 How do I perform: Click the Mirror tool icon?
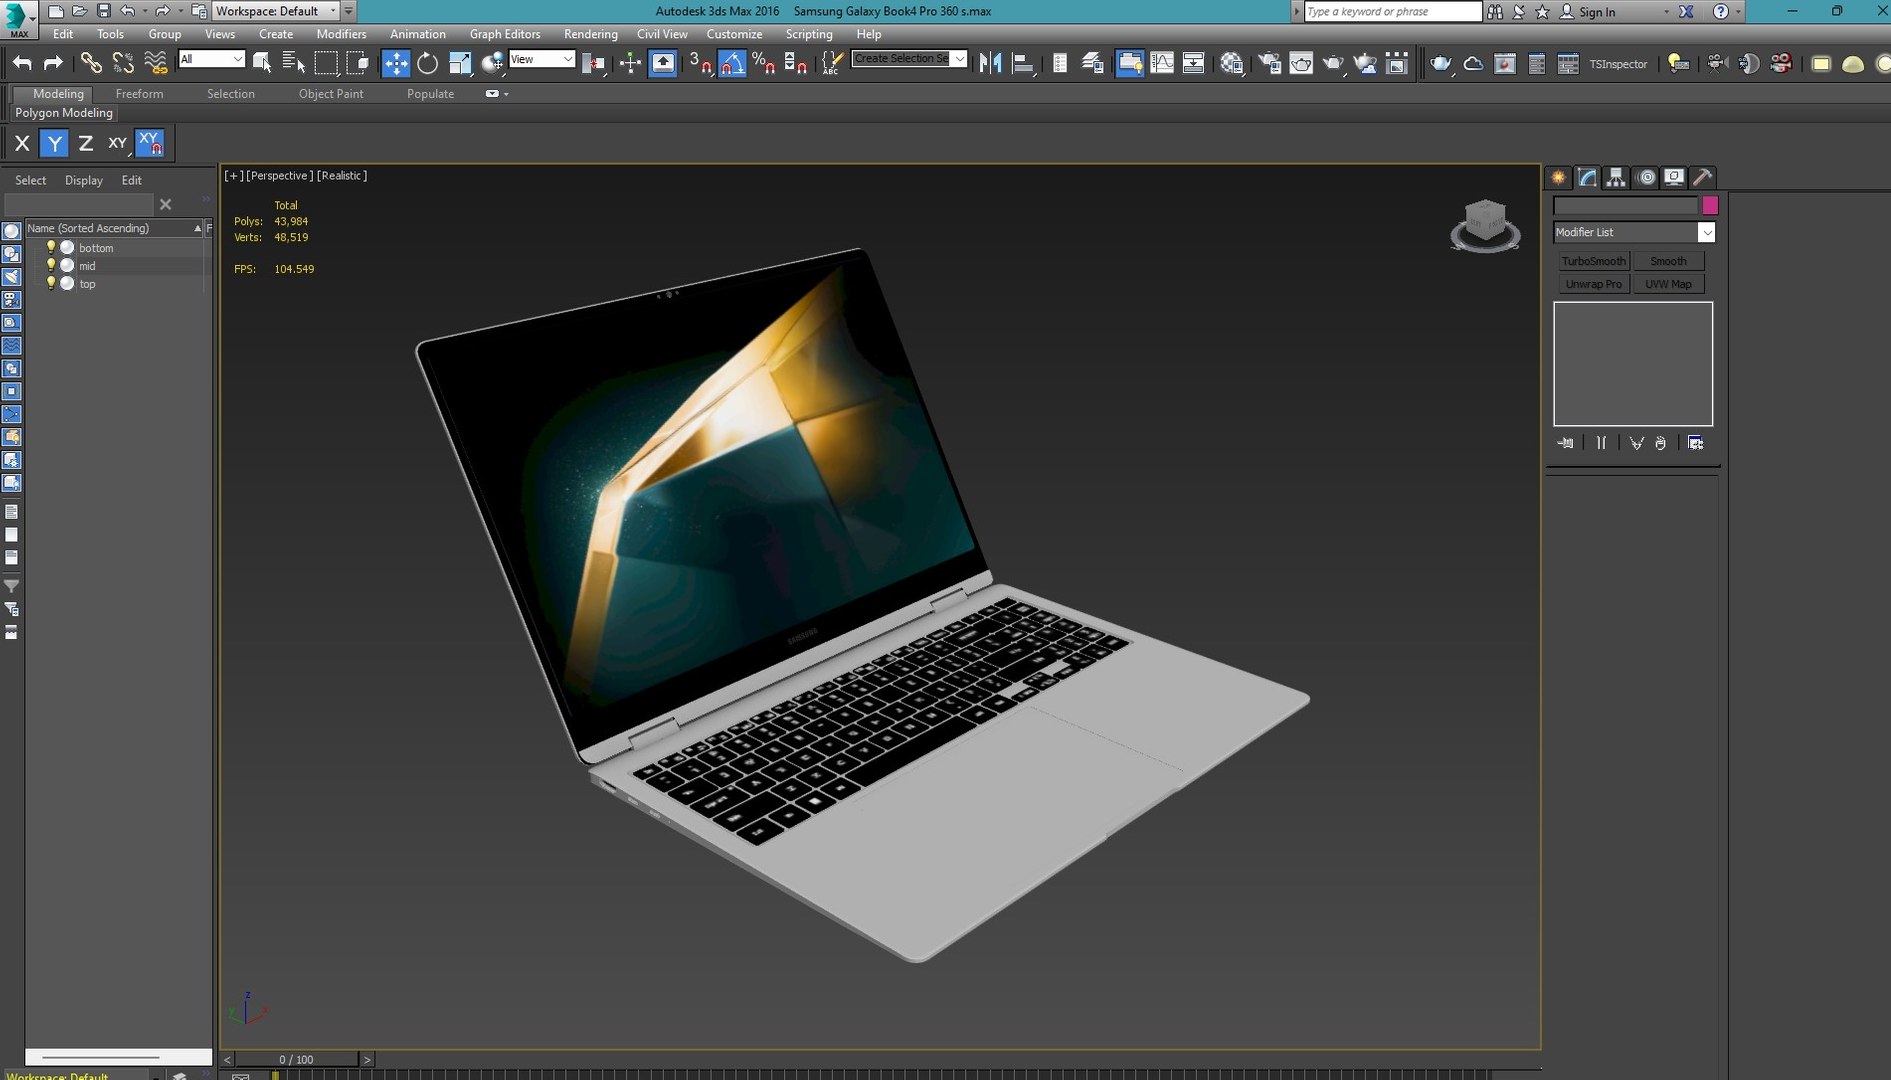click(x=991, y=63)
